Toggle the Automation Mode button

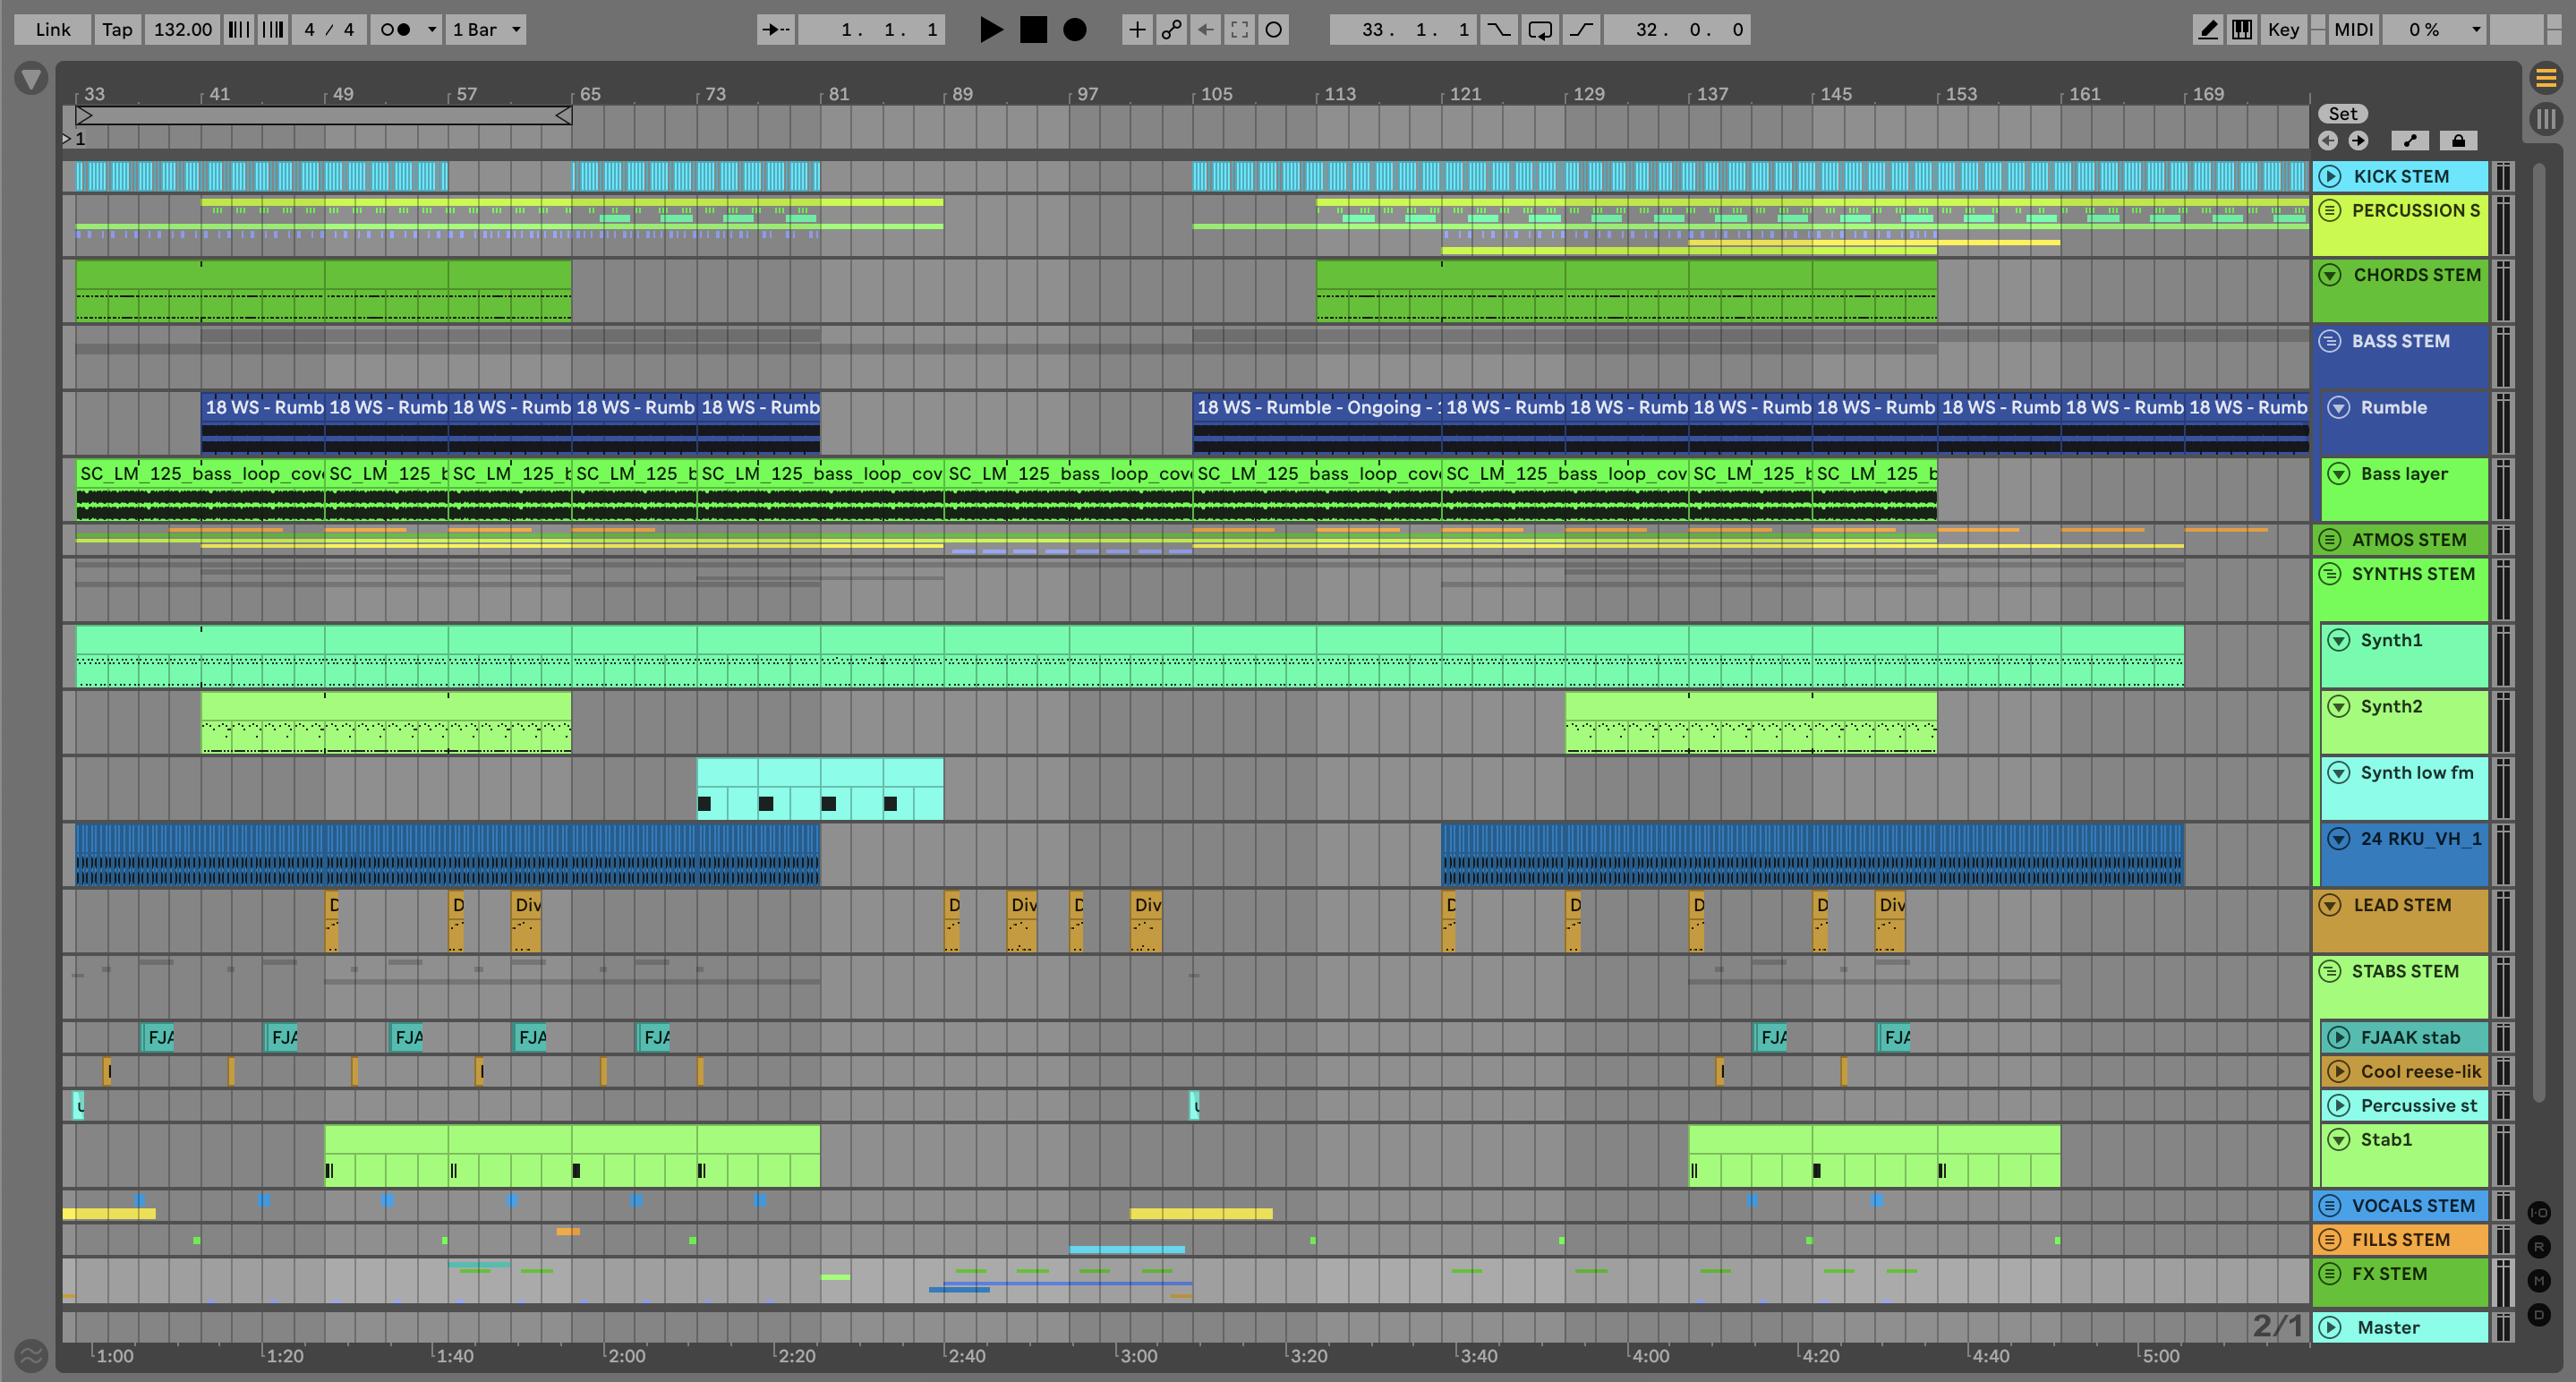(2410, 140)
